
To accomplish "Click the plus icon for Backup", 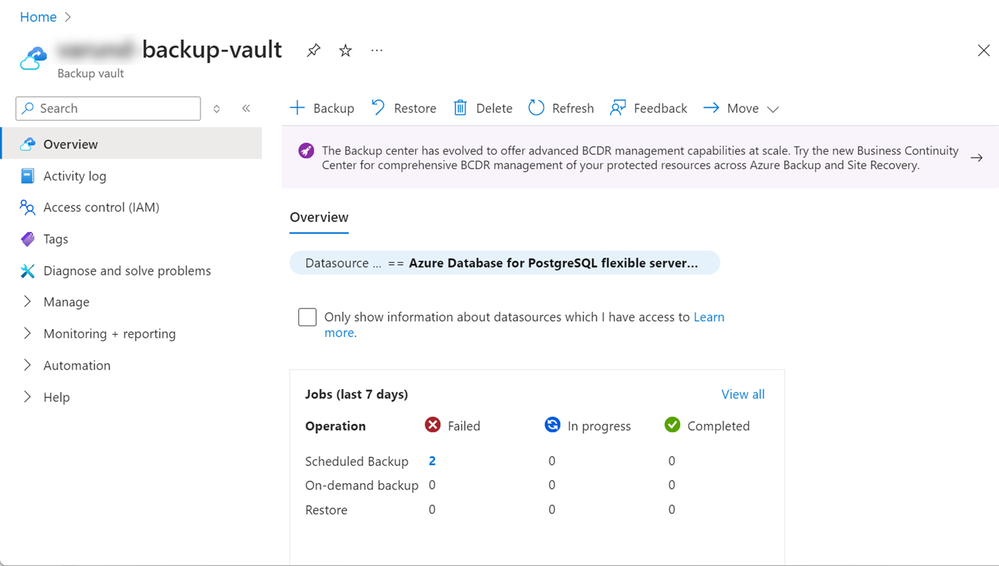I will tap(298, 108).
